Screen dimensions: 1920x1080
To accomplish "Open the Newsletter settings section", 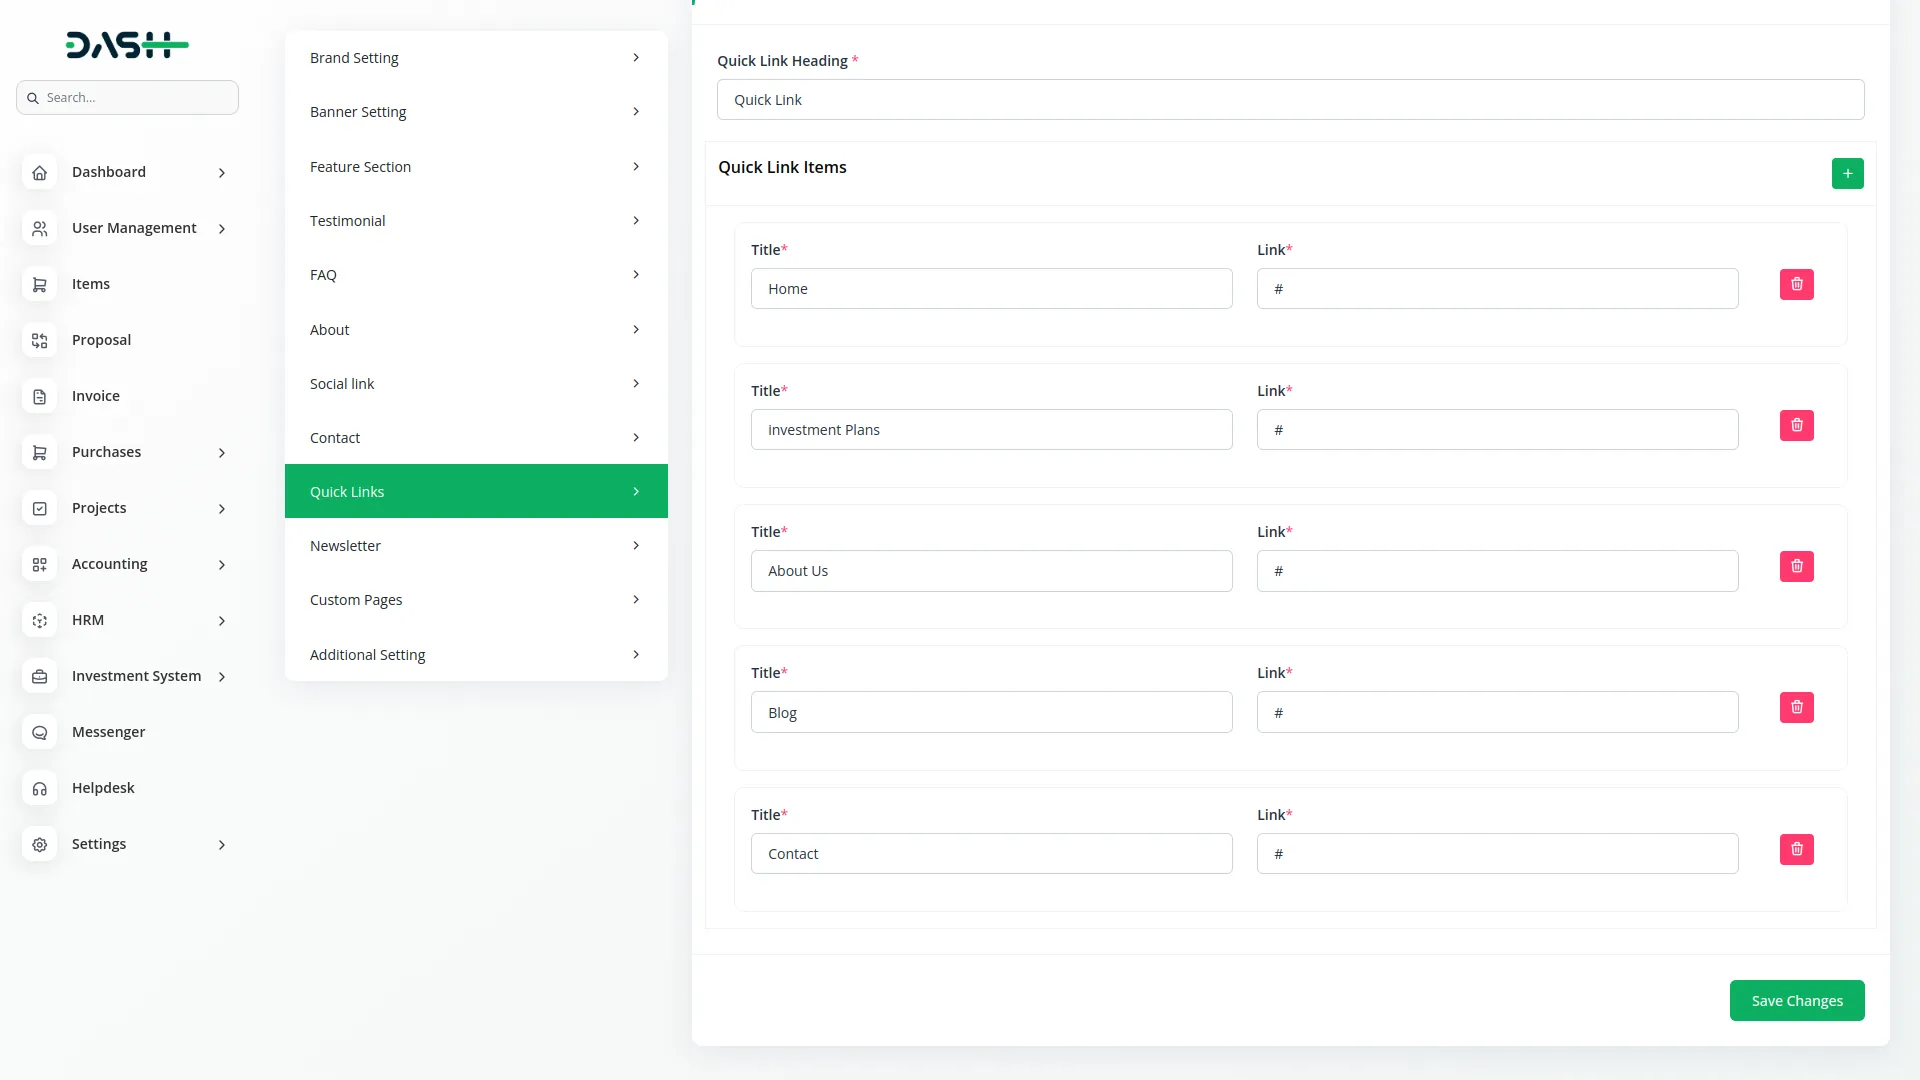I will [x=475, y=546].
